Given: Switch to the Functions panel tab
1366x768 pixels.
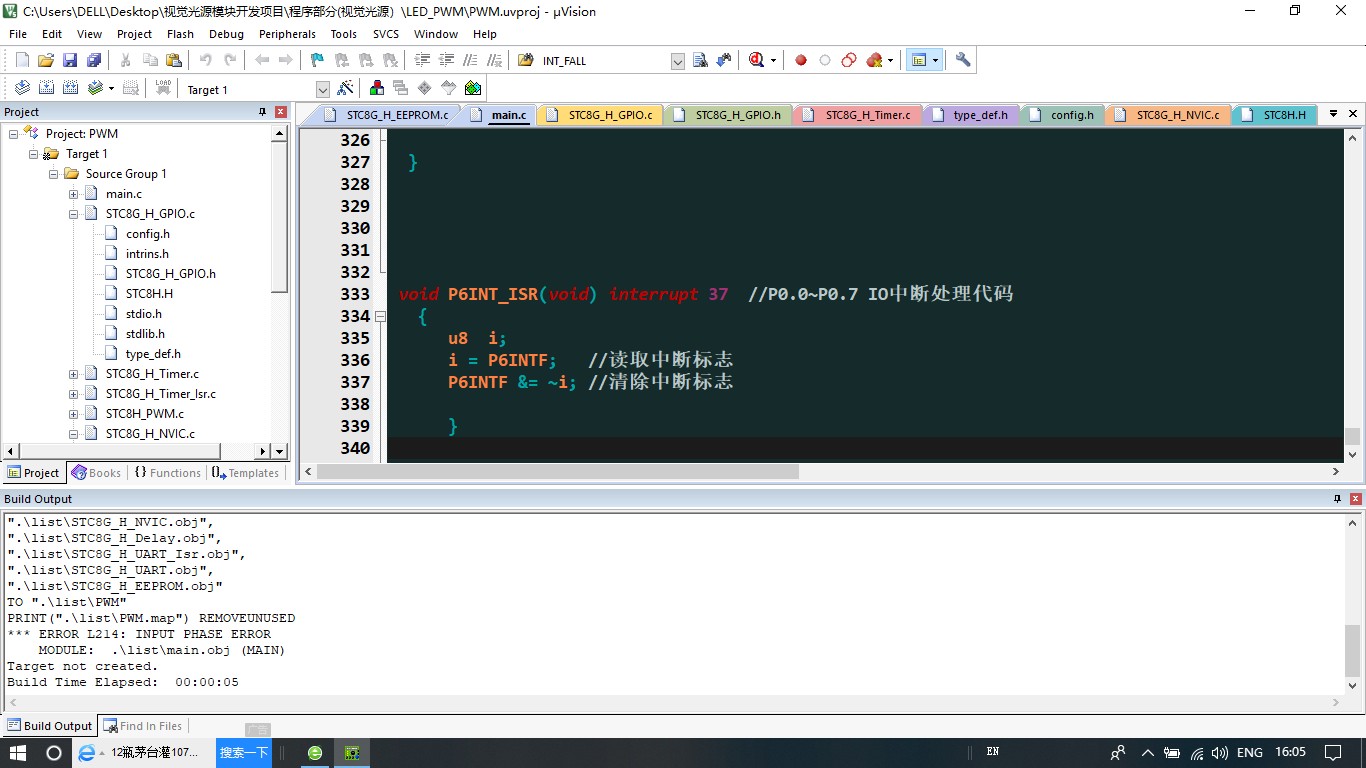Looking at the screenshot, I should 167,473.
